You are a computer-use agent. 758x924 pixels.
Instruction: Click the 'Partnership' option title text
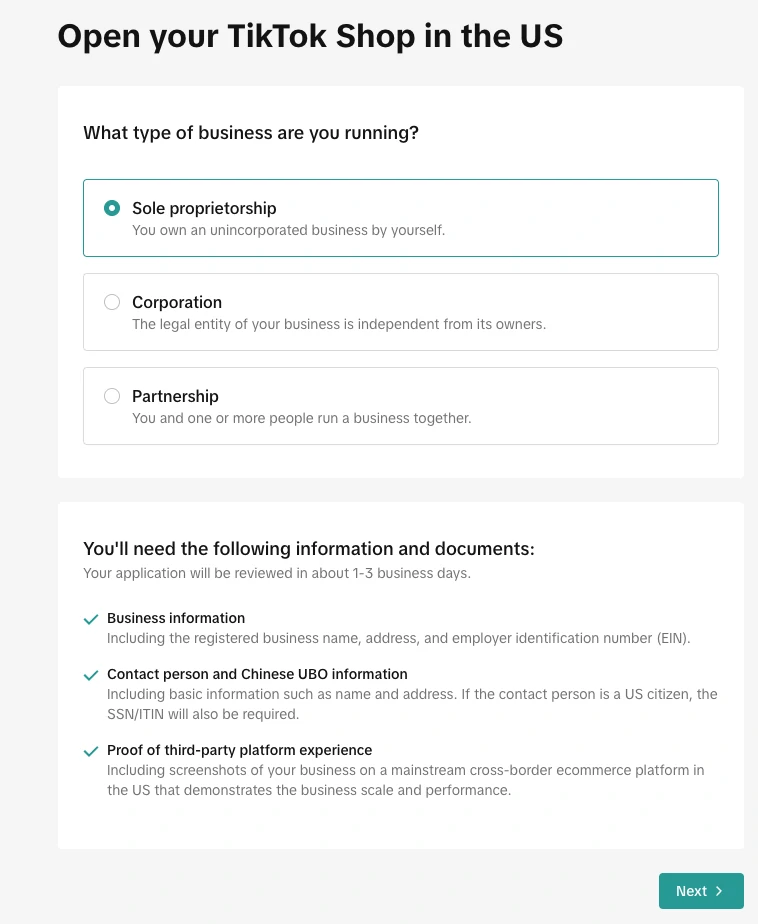(175, 396)
